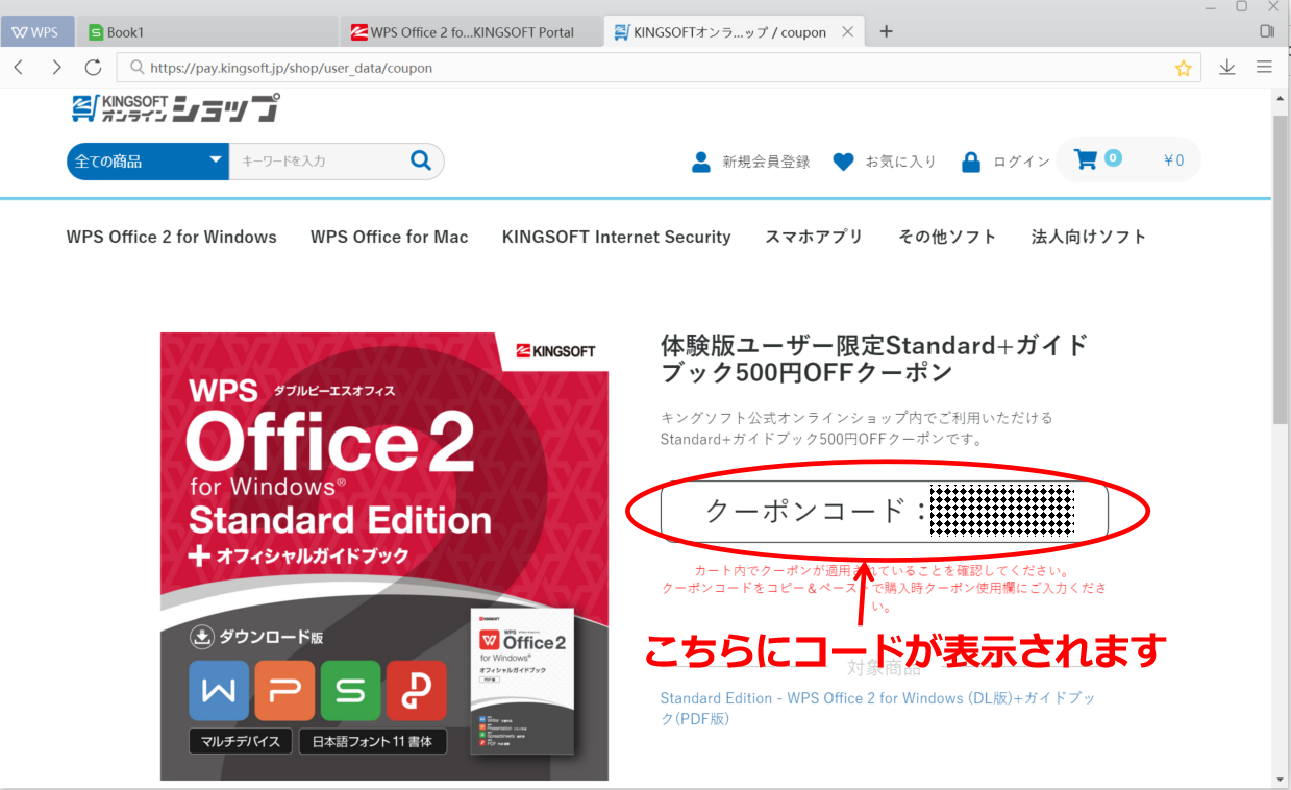Open the スマホアプリ menu
The height and width of the screenshot is (790, 1291).
coord(814,237)
